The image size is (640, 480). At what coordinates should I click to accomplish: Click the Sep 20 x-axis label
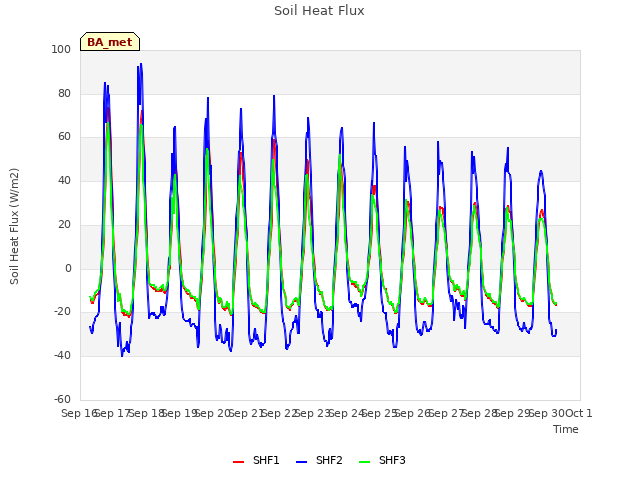click(213, 413)
